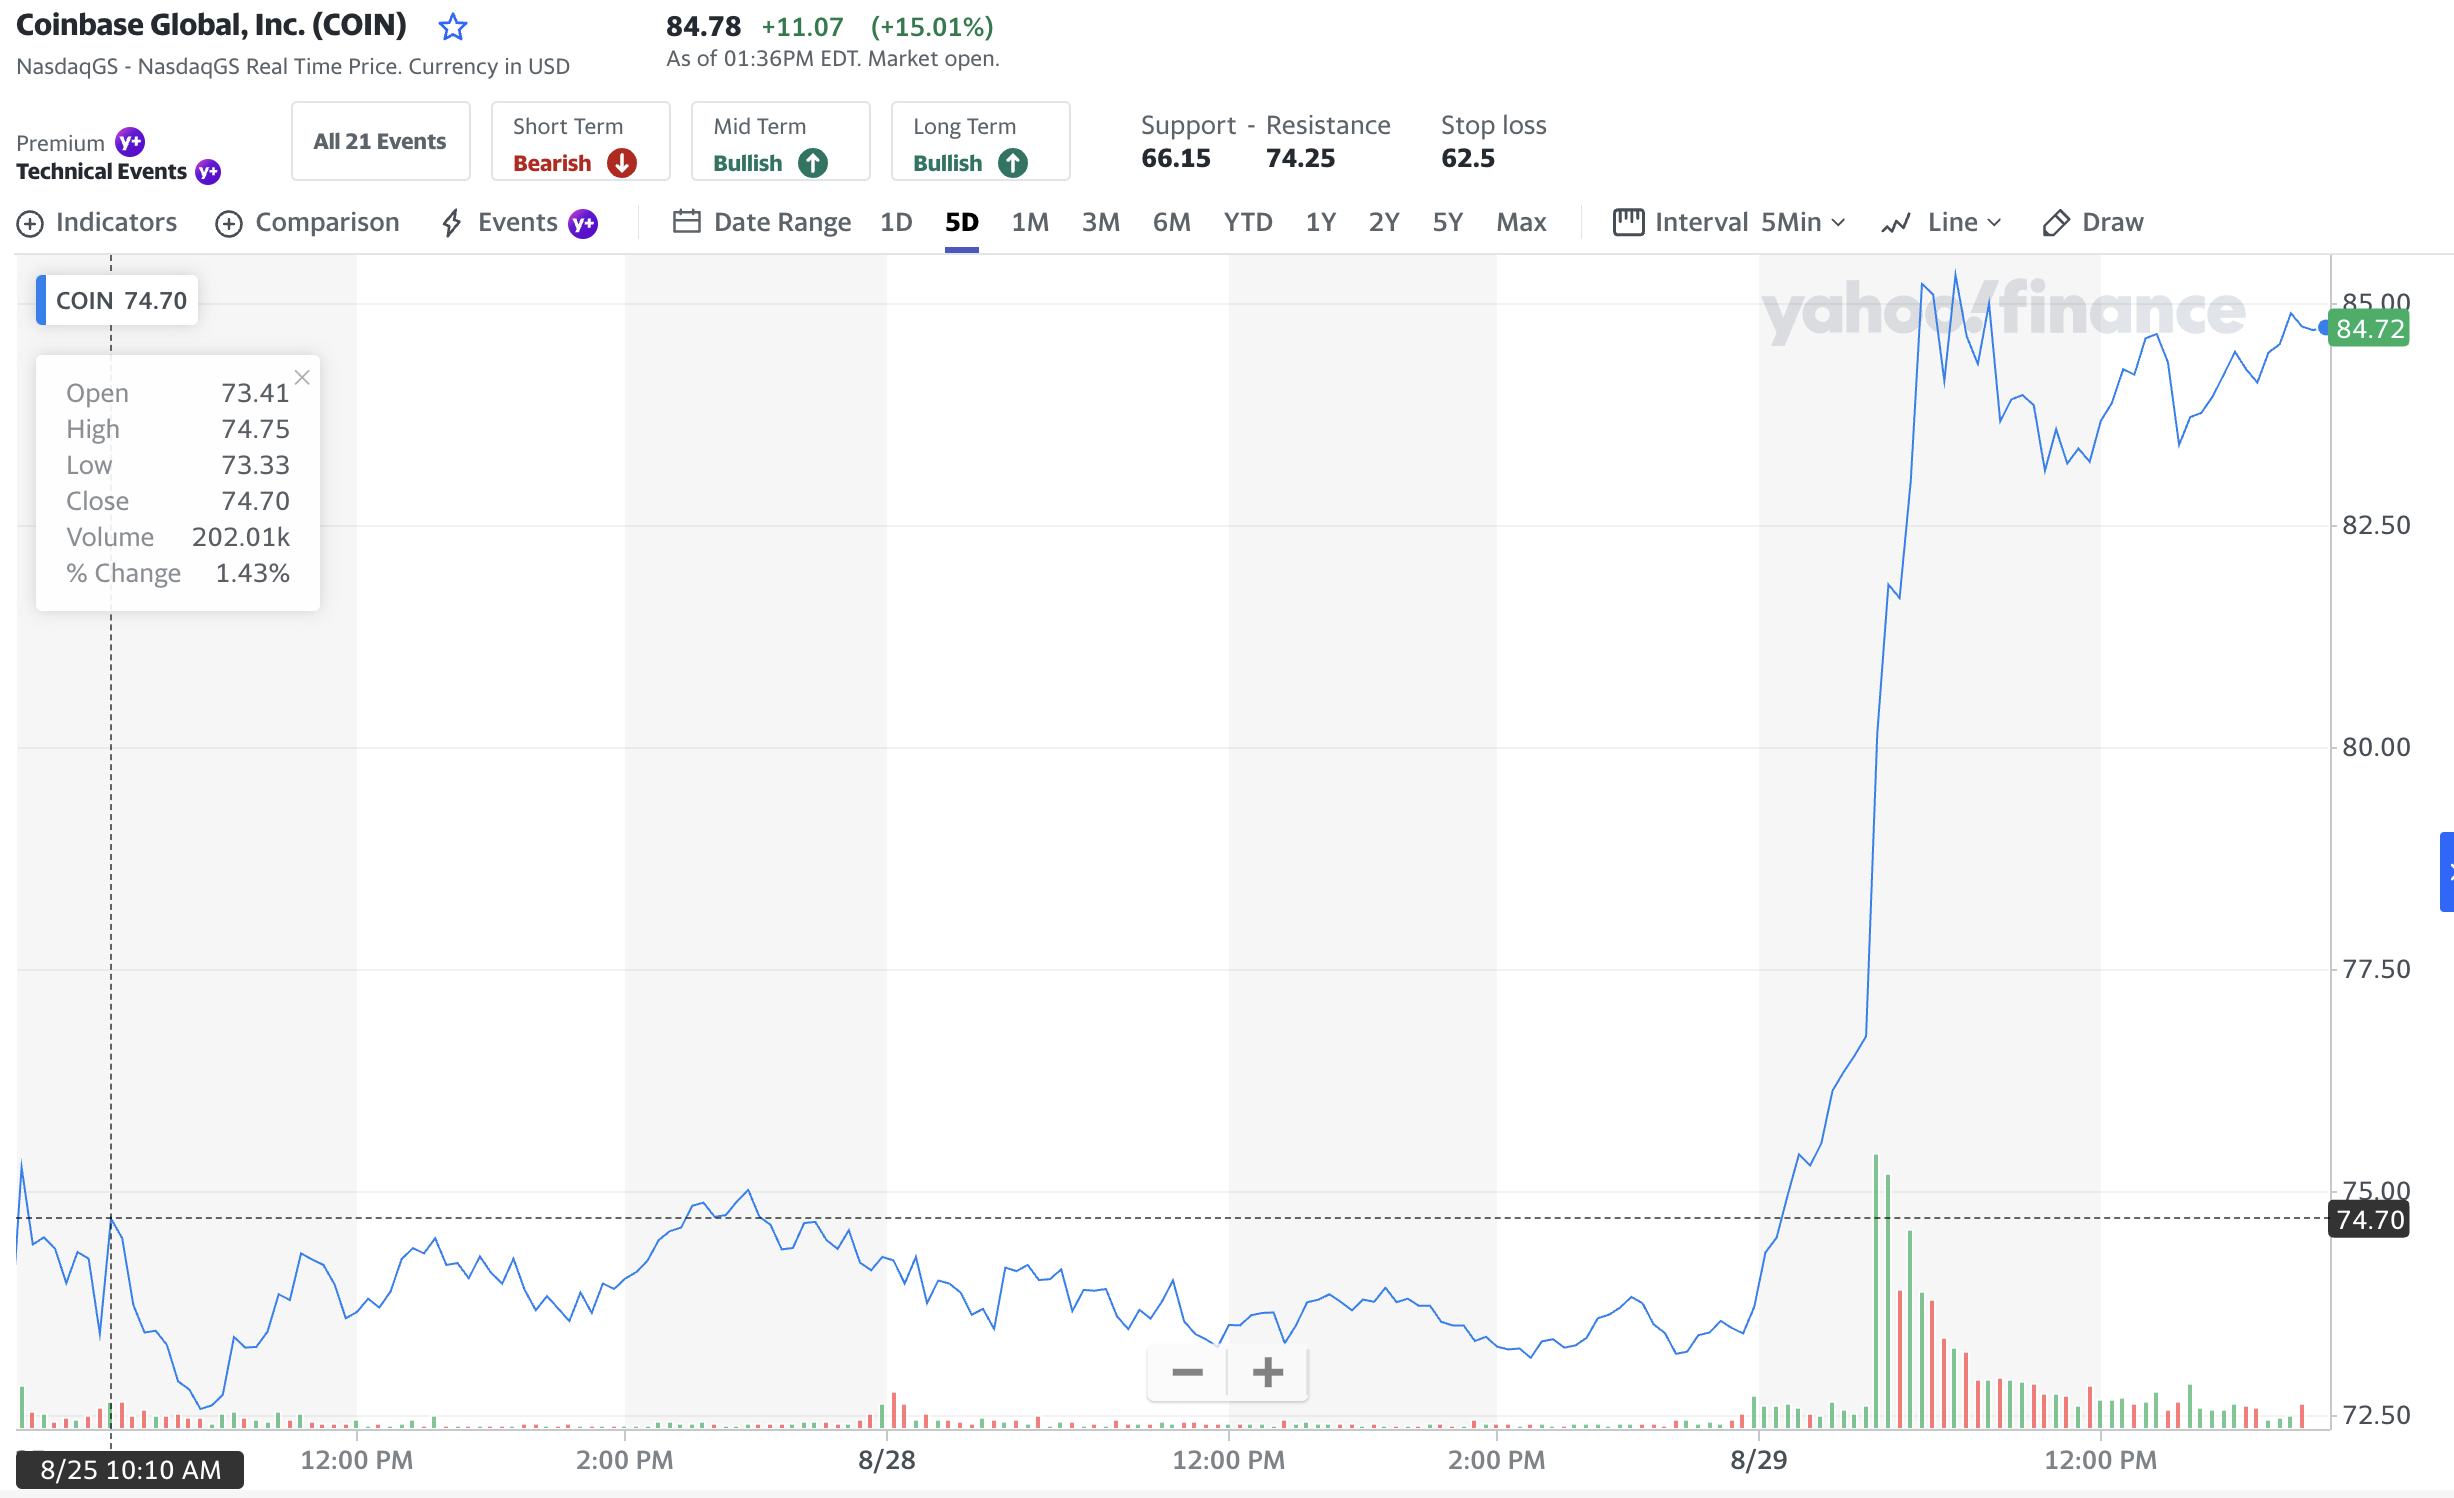Close the OHLC data tooltip
This screenshot has height=1498, width=2454.
click(302, 377)
